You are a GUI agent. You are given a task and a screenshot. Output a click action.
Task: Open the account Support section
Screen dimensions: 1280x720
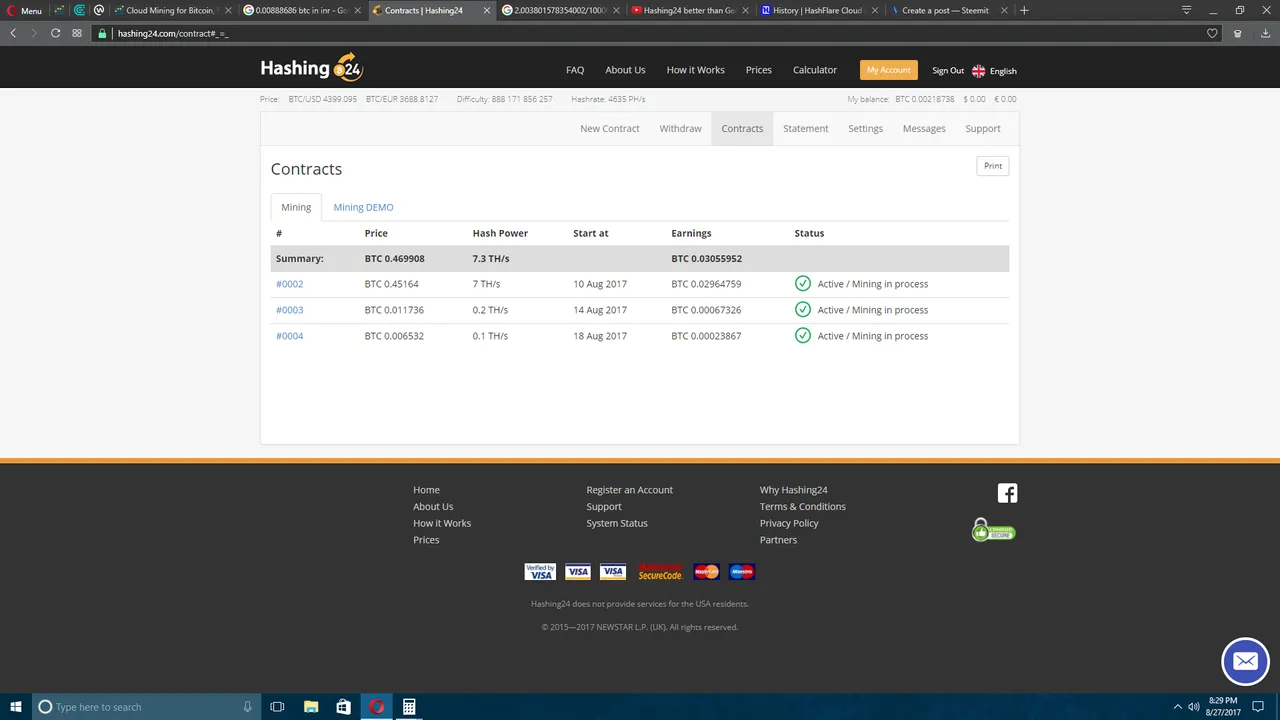[983, 129]
